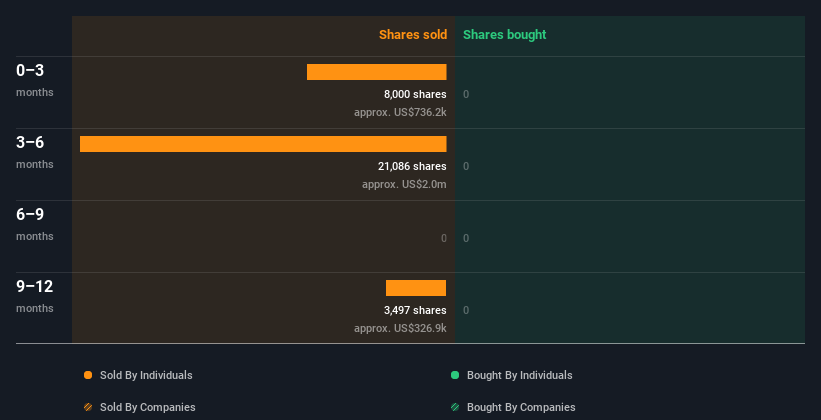Click the approx. US$2.0m amount
The width and height of the screenshot is (821, 420).
pyautogui.click(x=404, y=184)
